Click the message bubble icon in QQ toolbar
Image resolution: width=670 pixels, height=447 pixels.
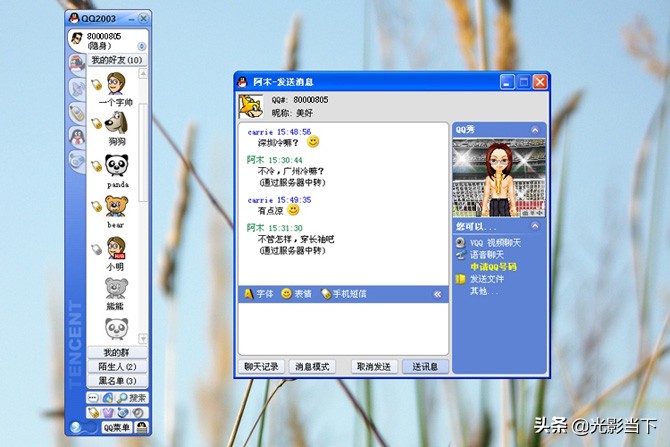click(93, 398)
